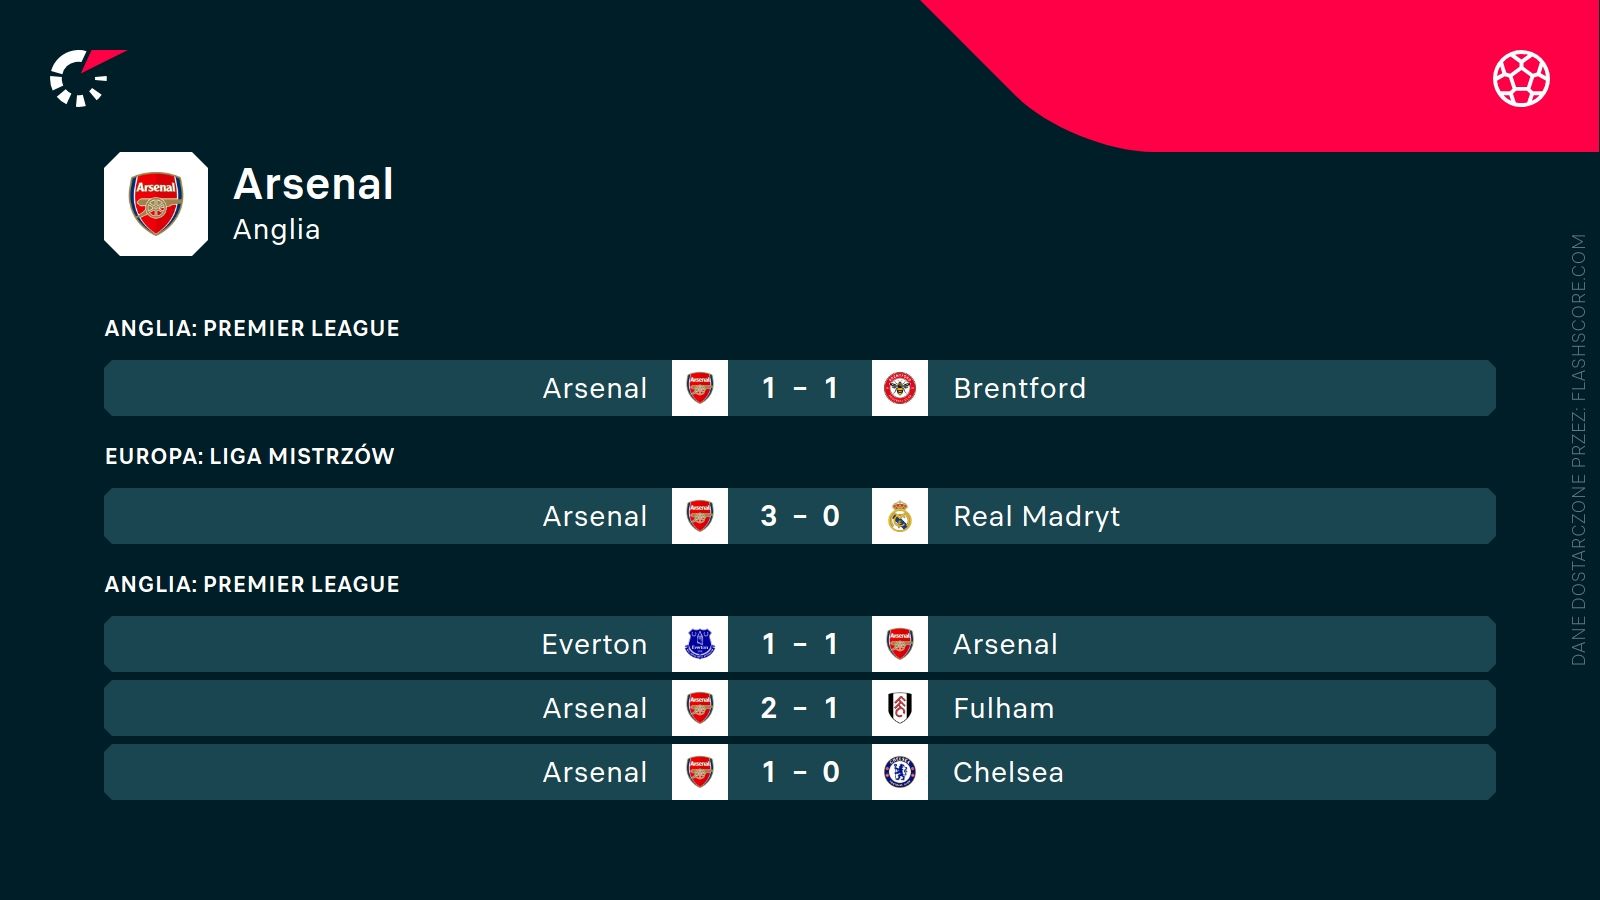This screenshot has height=900, width=1600.
Task: Click the Flashscore logo in top-left corner
Action: point(85,77)
